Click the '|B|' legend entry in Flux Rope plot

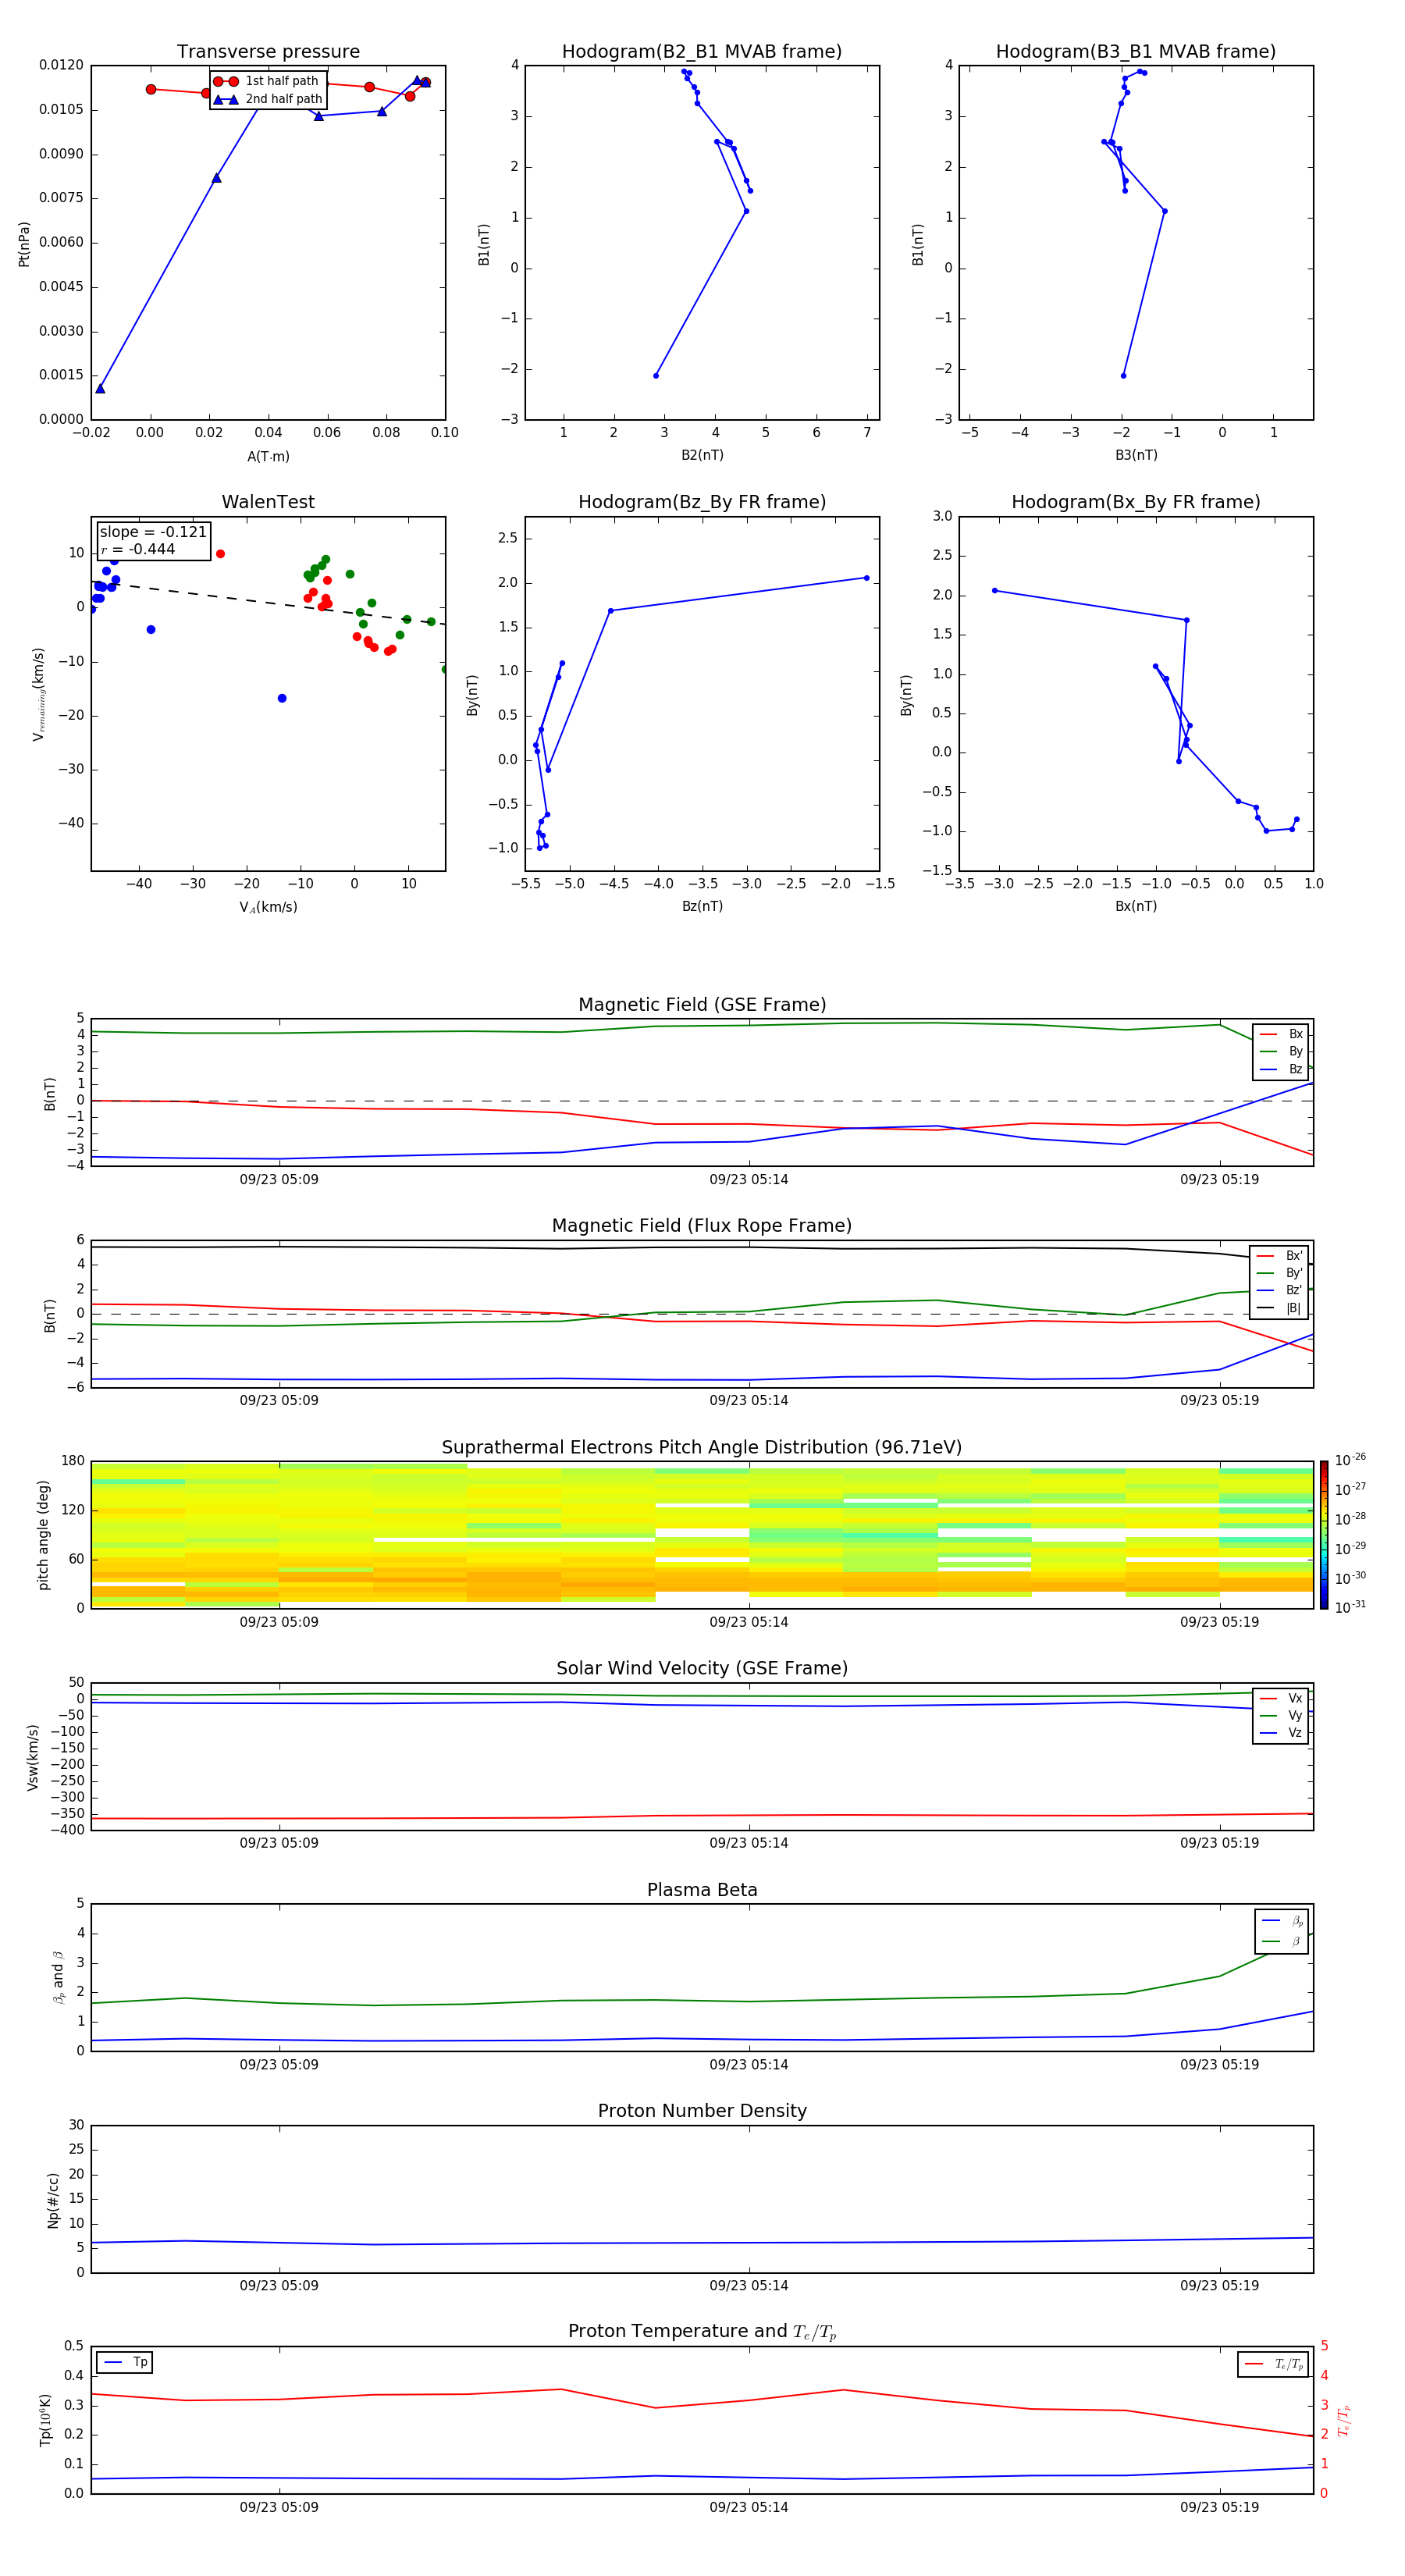(x=1280, y=1308)
